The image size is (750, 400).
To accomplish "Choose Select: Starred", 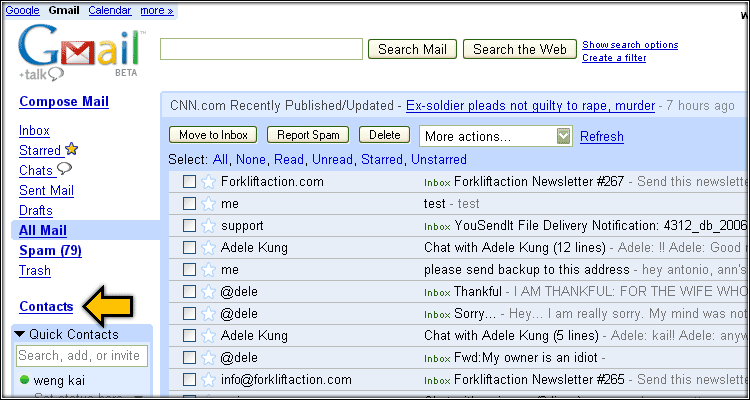I will [x=382, y=159].
